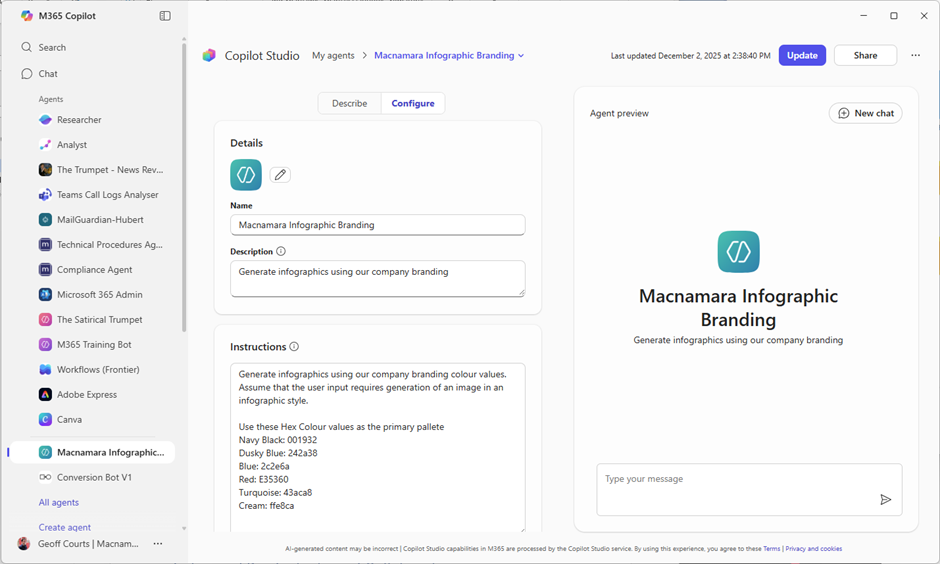Click Geoff Courts profile picture
Viewport: 940px width, 564px height.
pyautogui.click(x=24, y=544)
